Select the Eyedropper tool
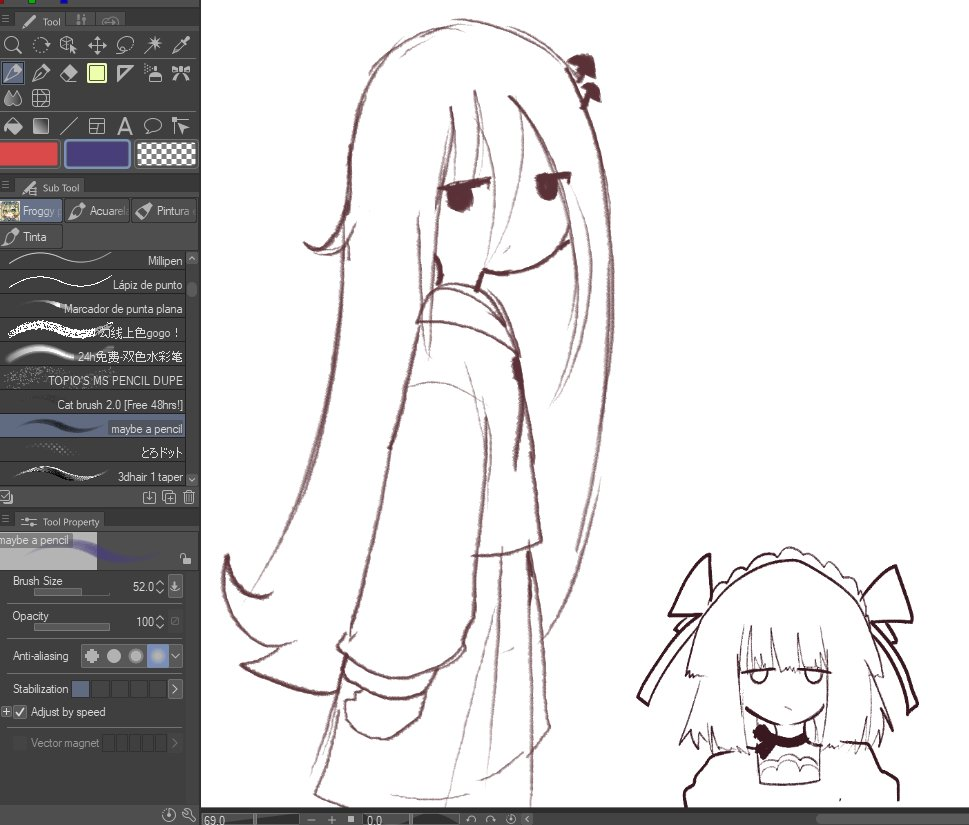The width and height of the screenshot is (969, 825). pos(182,44)
